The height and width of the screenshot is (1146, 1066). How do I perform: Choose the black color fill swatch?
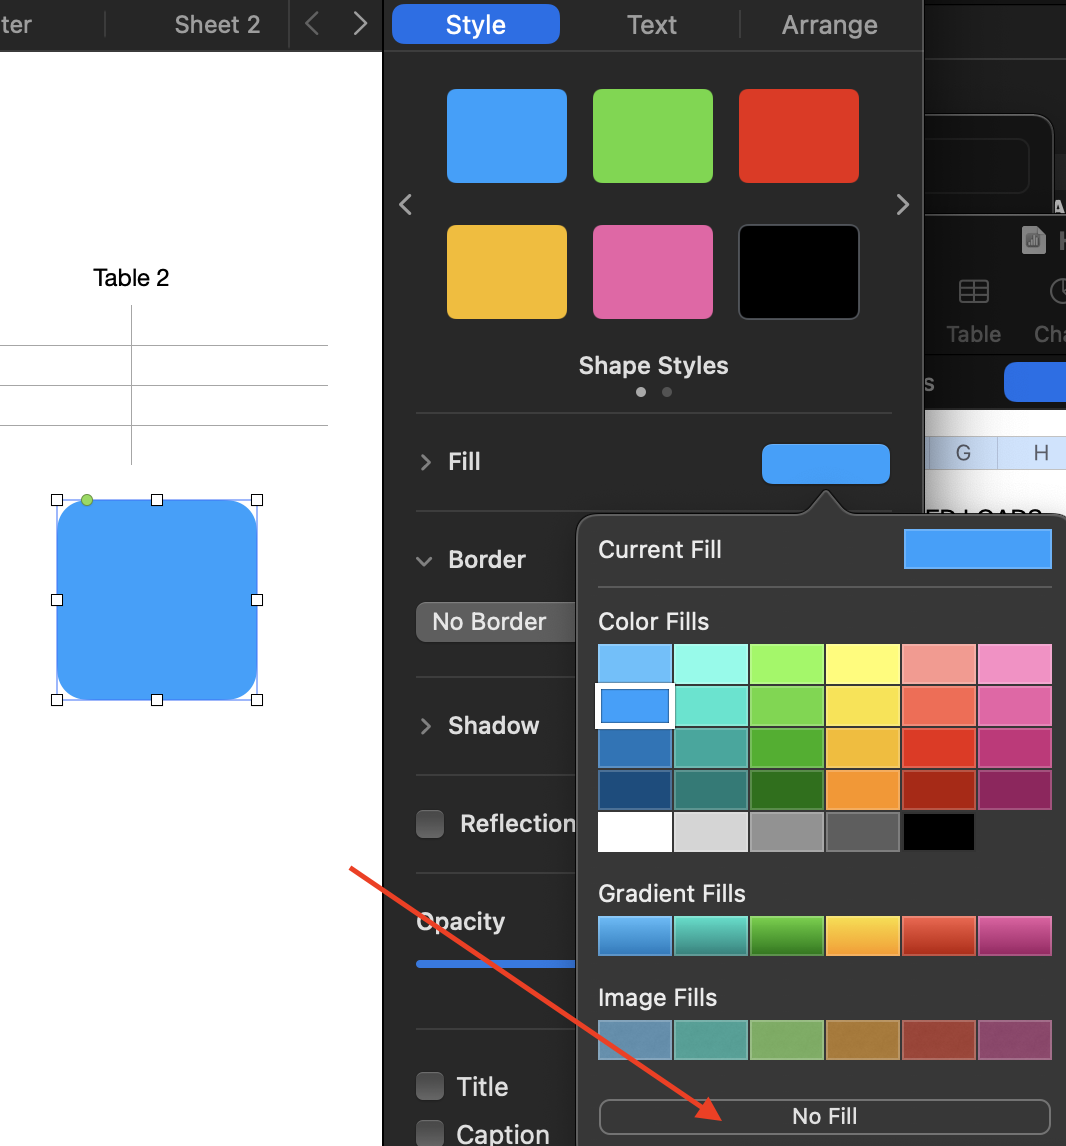pyautogui.click(x=938, y=832)
